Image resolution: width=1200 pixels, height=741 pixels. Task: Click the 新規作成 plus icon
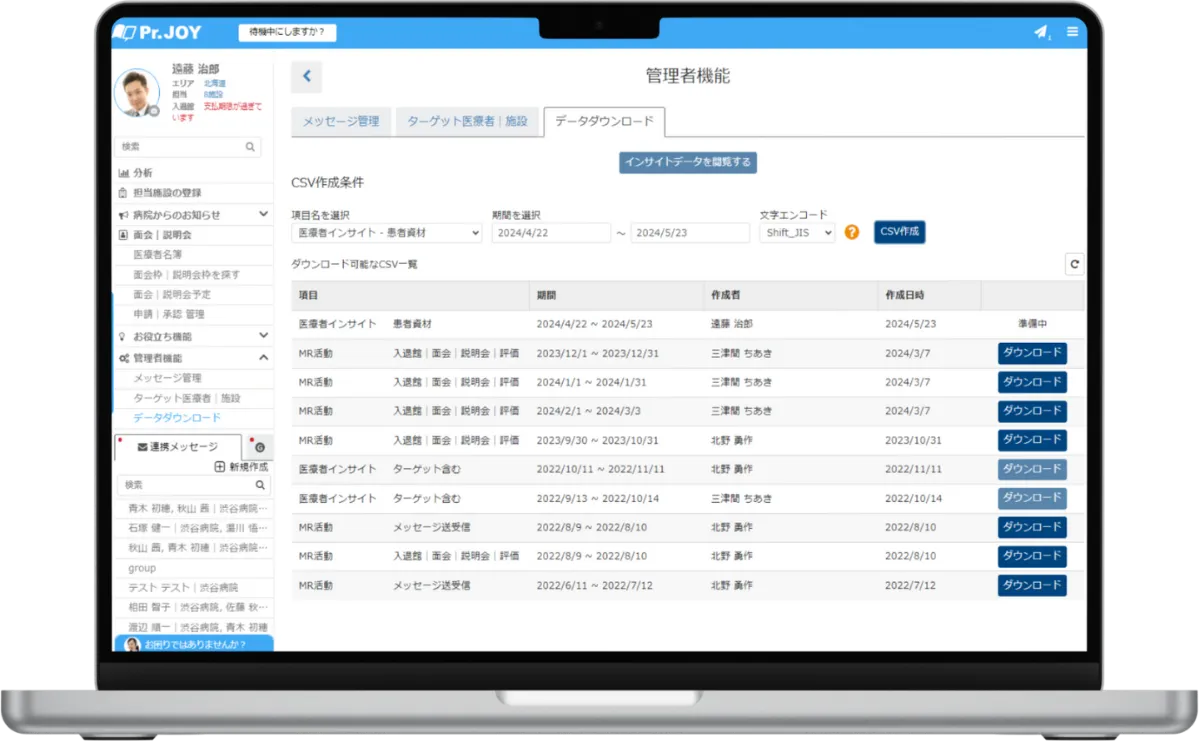point(220,467)
